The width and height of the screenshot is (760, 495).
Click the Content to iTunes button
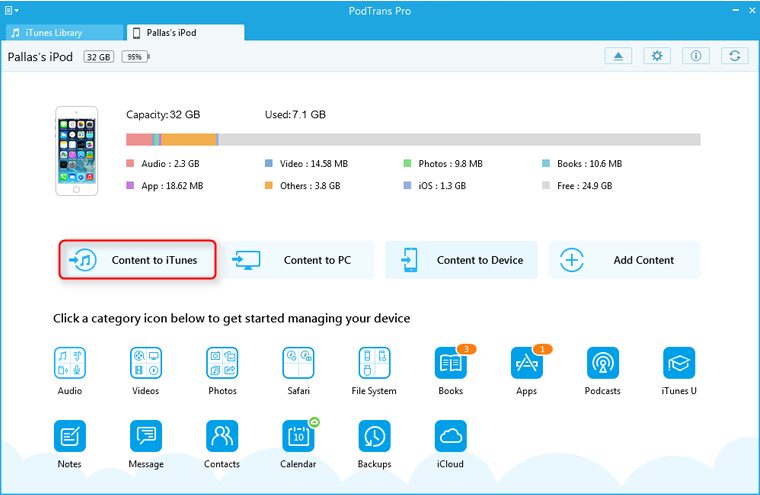point(138,260)
